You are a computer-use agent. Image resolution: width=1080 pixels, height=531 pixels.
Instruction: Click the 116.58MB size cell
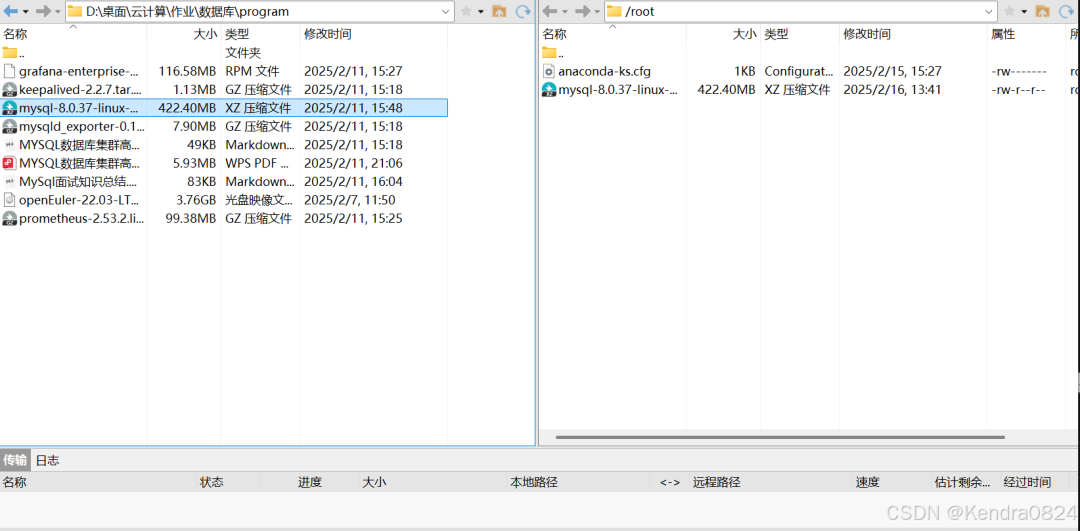click(x=187, y=71)
